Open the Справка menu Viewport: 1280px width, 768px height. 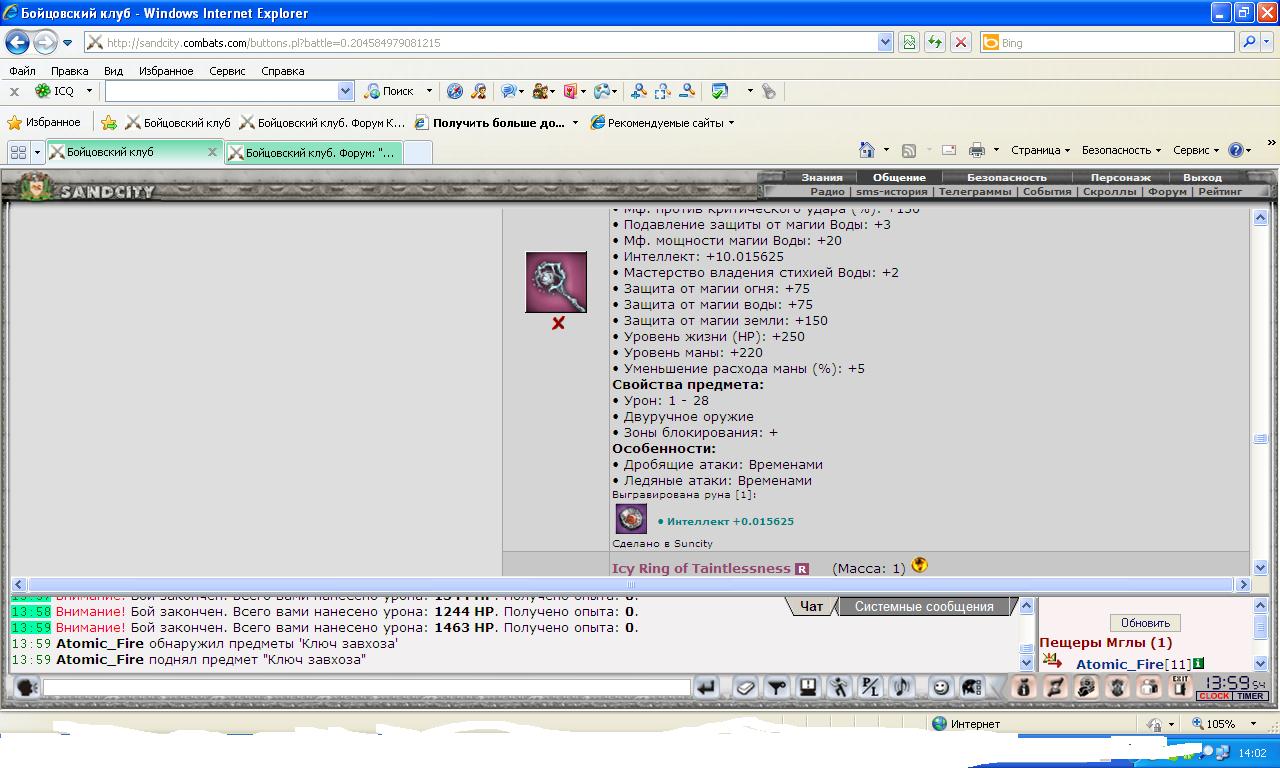[x=282, y=71]
